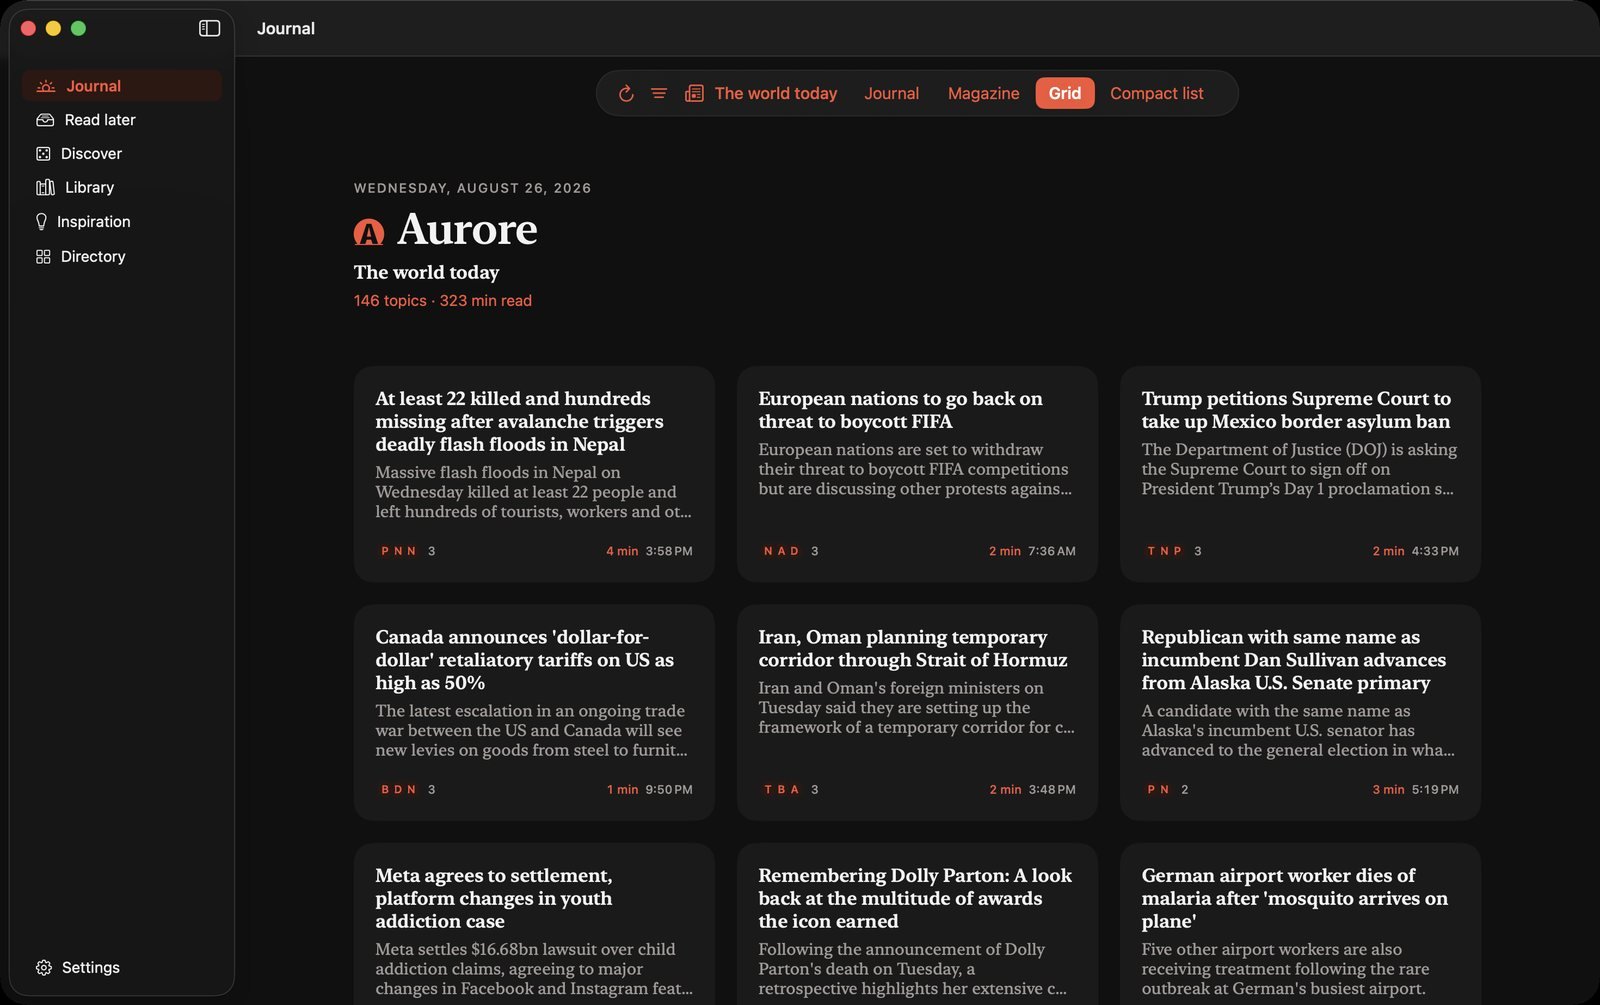The height and width of the screenshot is (1005, 1600).
Task: Switch to the Magazine view tab
Action: pyautogui.click(x=983, y=93)
